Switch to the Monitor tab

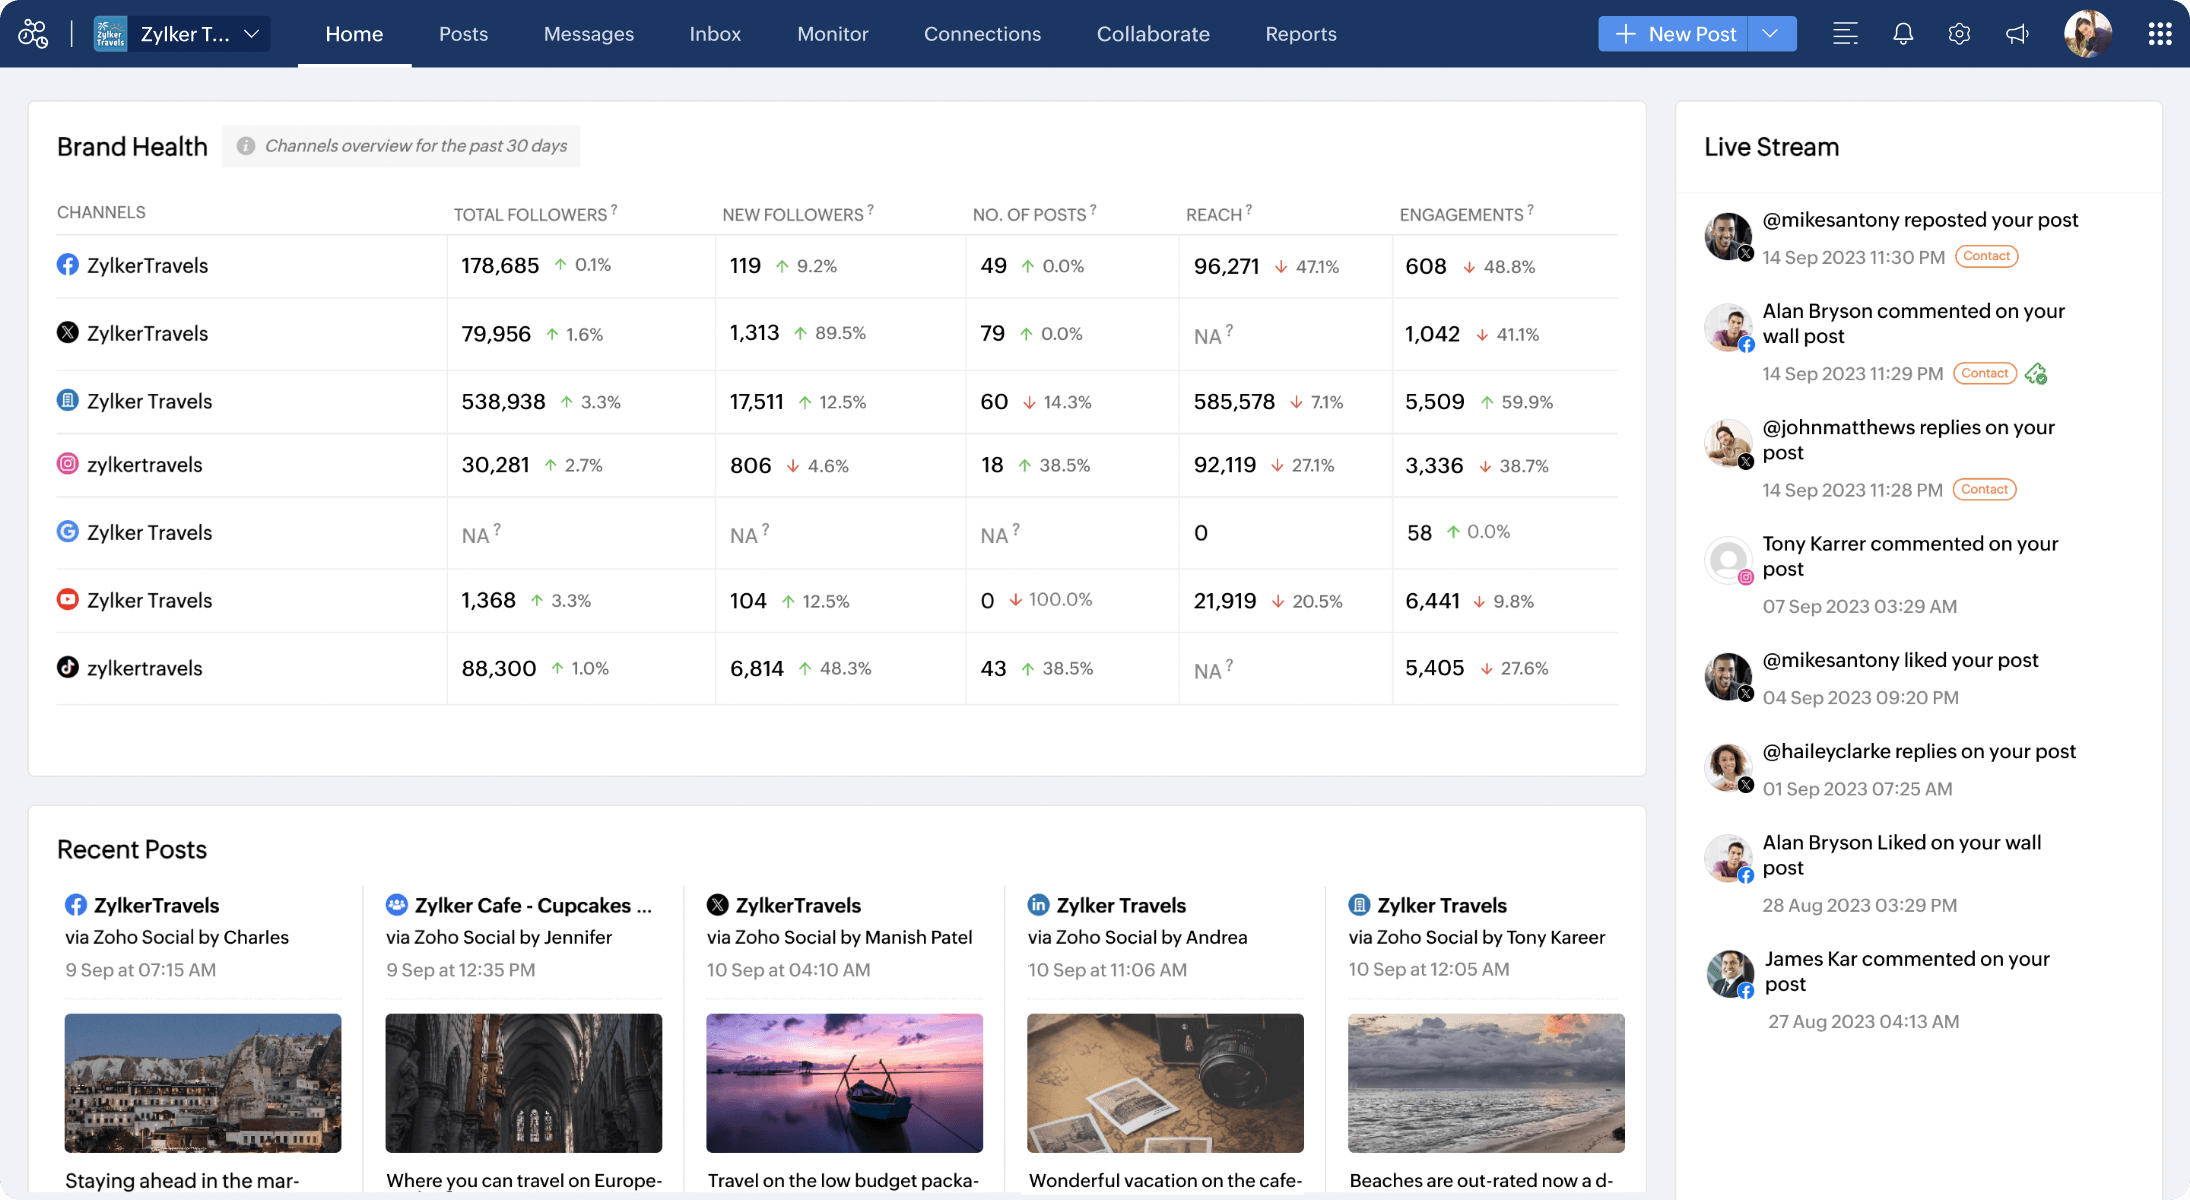832,34
